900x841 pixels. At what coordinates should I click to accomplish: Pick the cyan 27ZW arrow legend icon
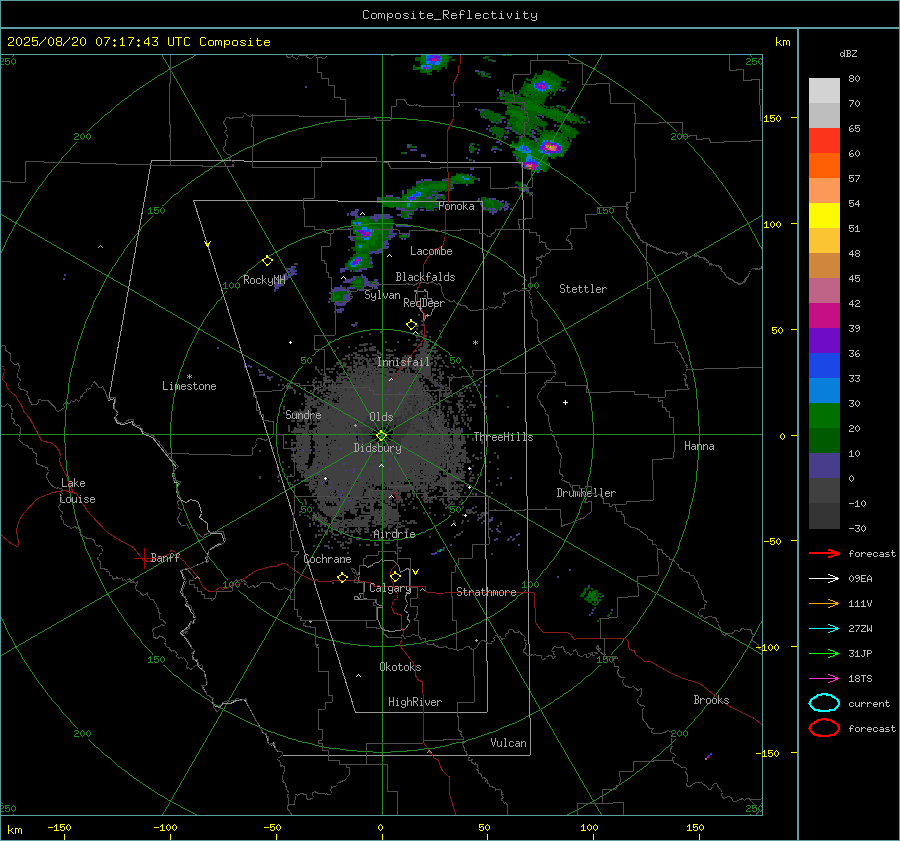(824, 629)
